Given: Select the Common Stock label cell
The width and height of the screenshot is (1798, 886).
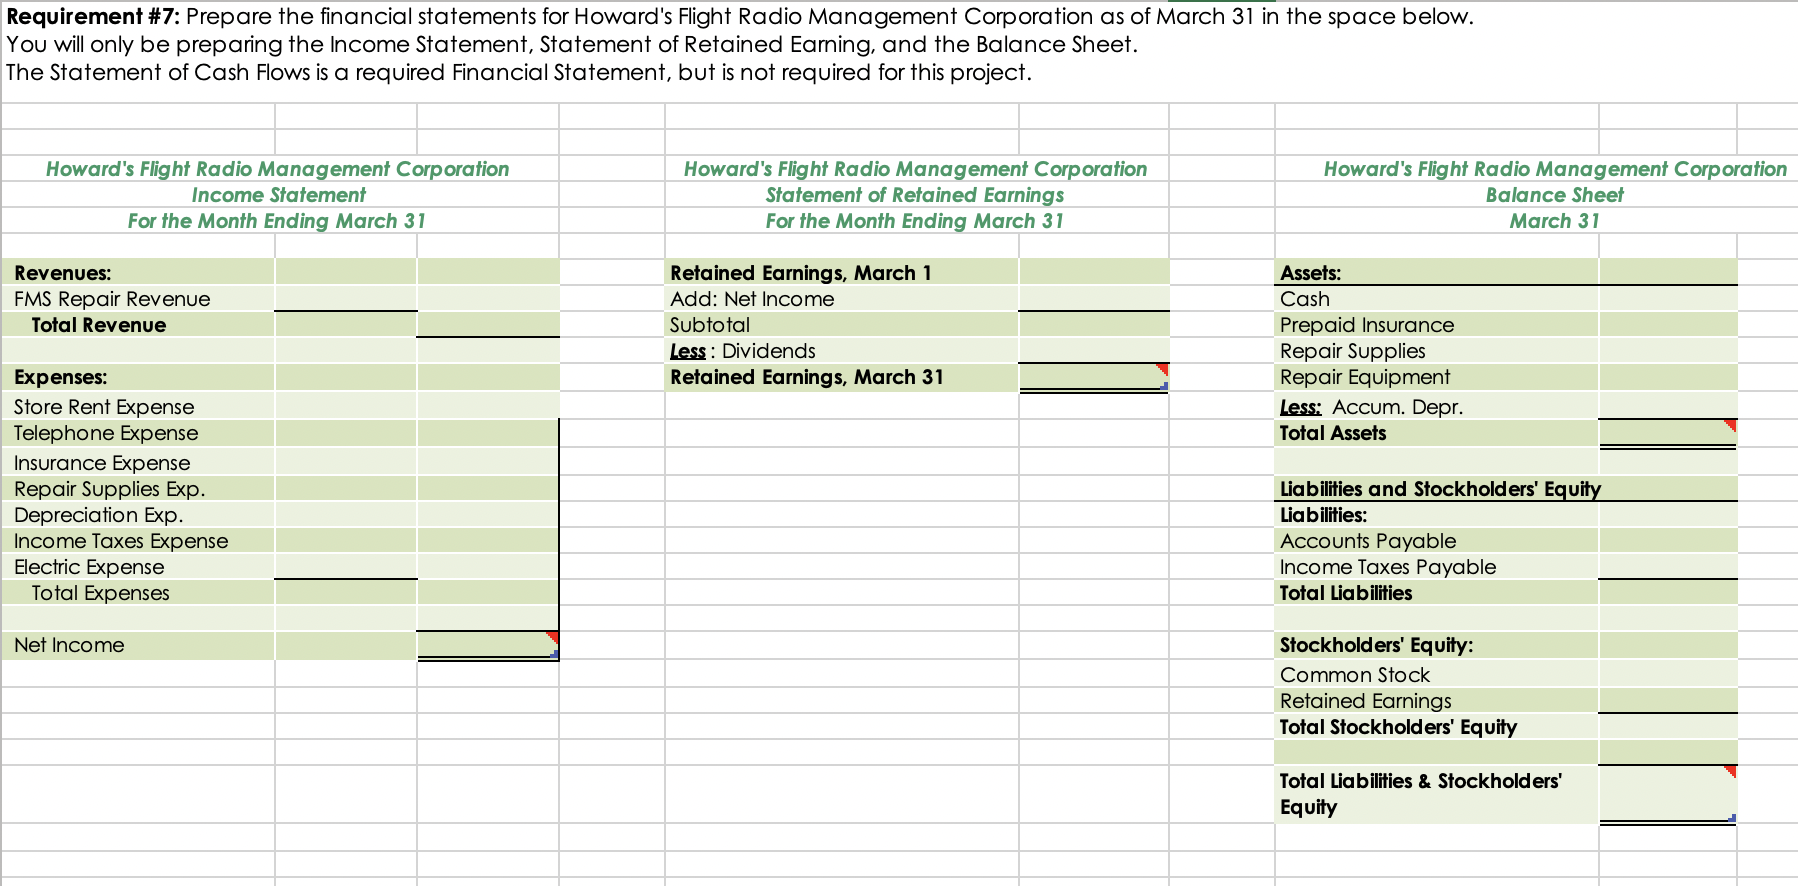Looking at the screenshot, I should pos(1437,673).
